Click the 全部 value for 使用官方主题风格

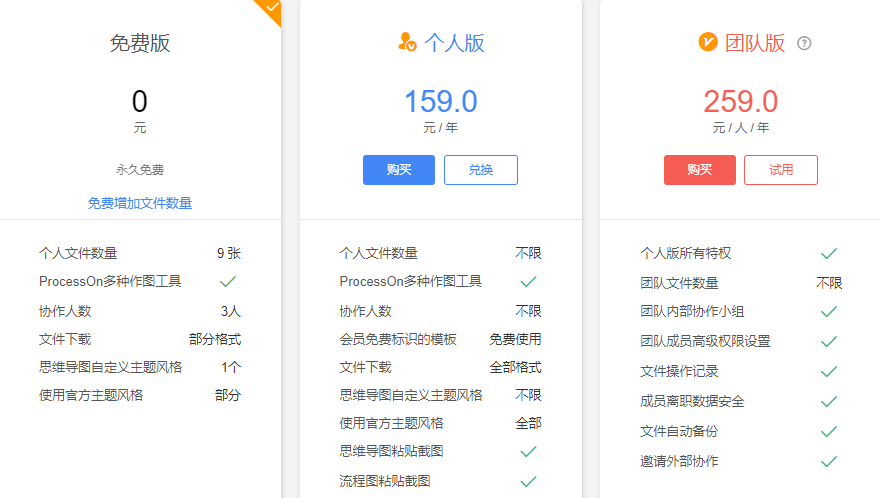click(x=529, y=423)
